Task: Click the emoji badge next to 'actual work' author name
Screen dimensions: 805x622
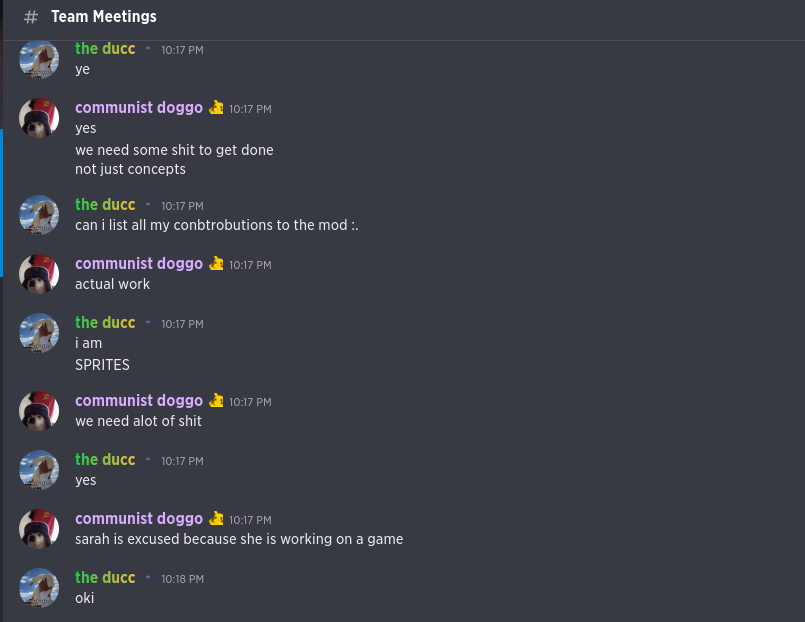Action: tap(216, 263)
